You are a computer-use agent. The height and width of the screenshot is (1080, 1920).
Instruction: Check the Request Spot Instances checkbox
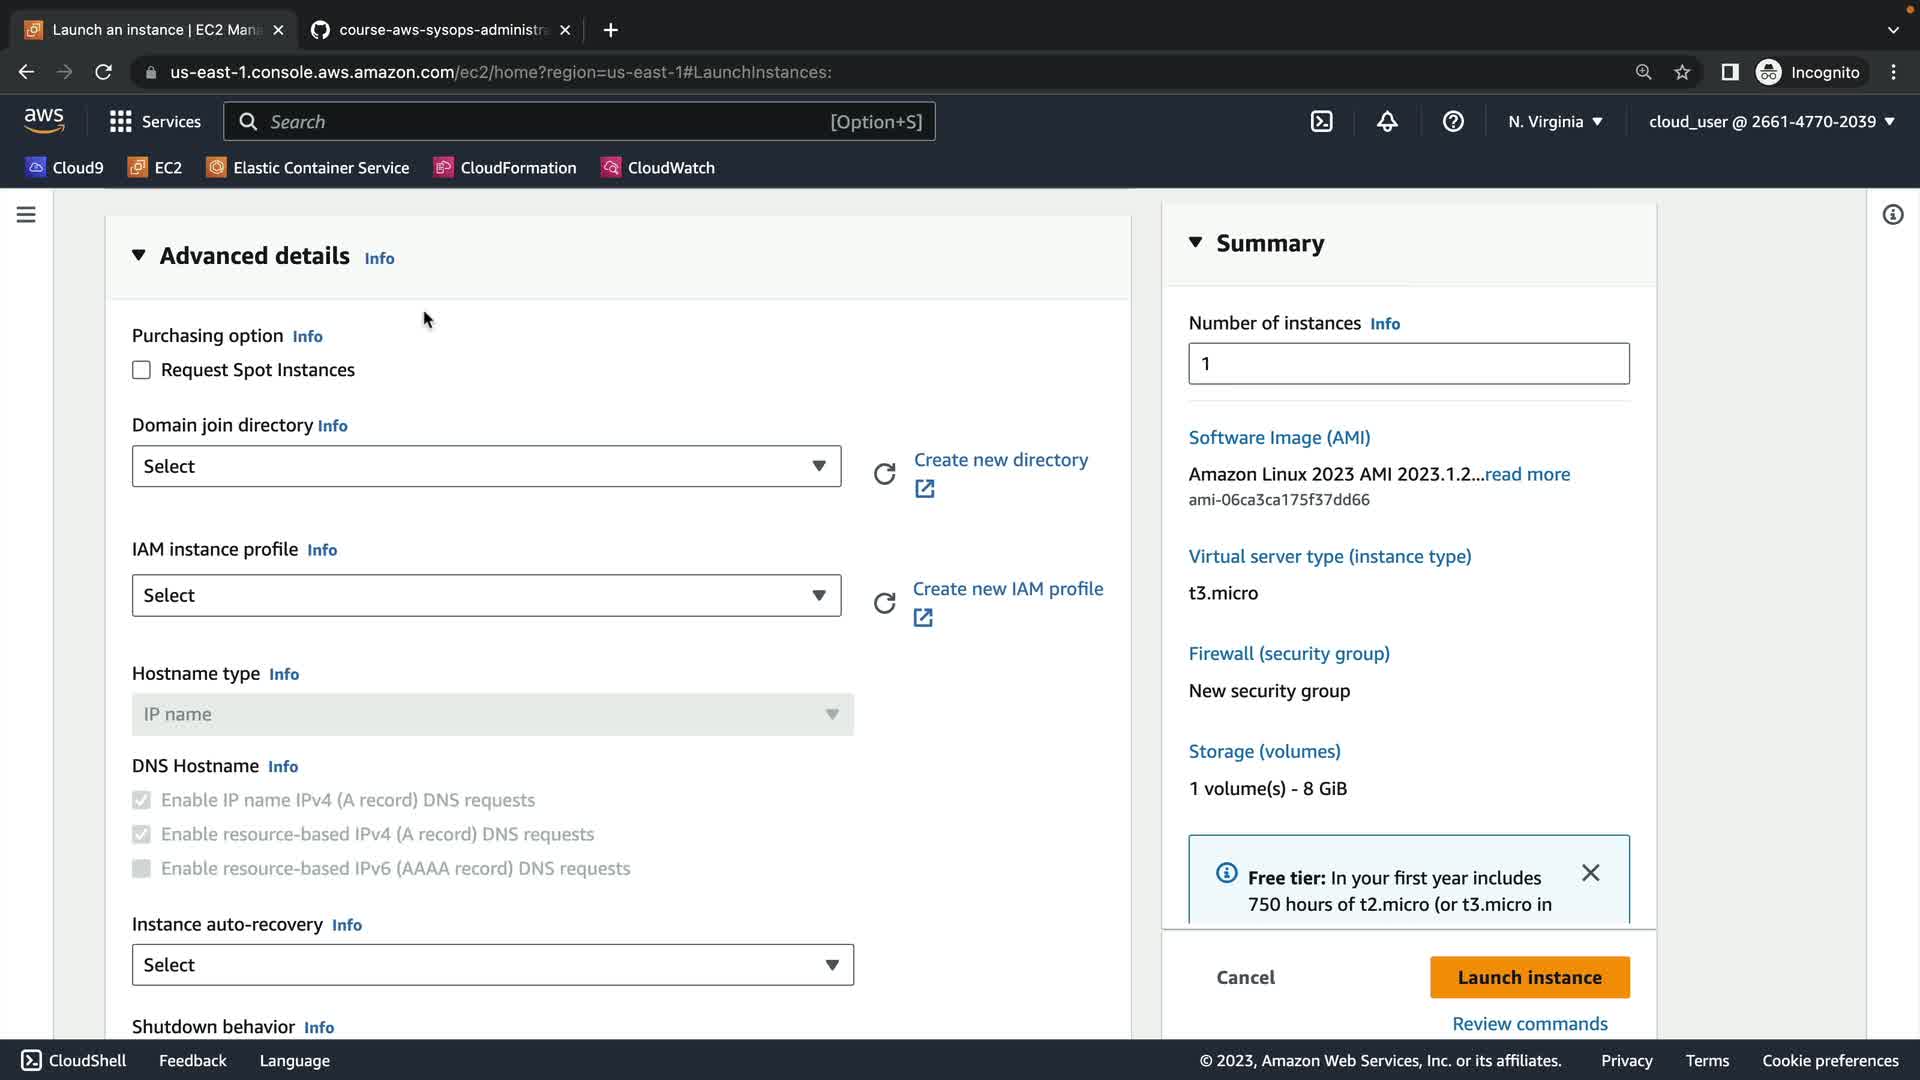pyautogui.click(x=141, y=370)
